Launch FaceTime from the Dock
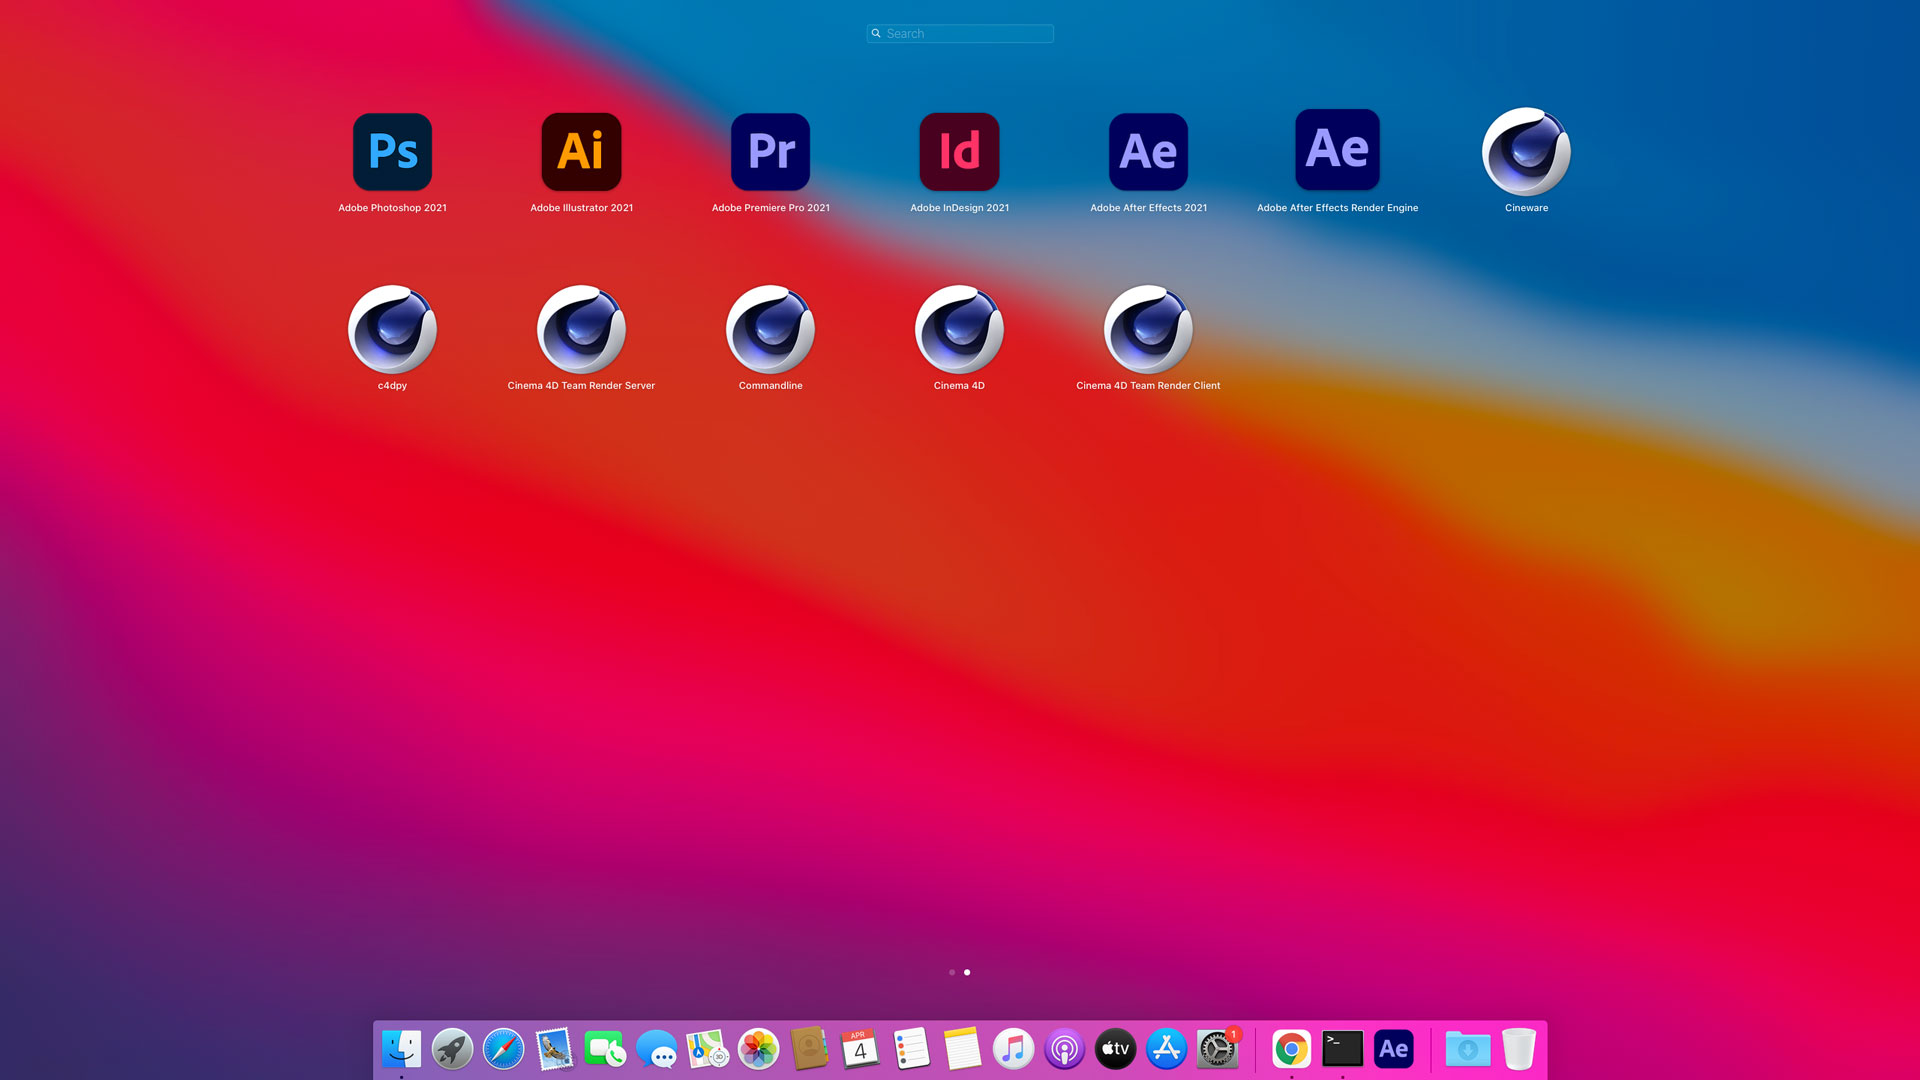Viewport: 1920px width, 1080px height. click(605, 1049)
